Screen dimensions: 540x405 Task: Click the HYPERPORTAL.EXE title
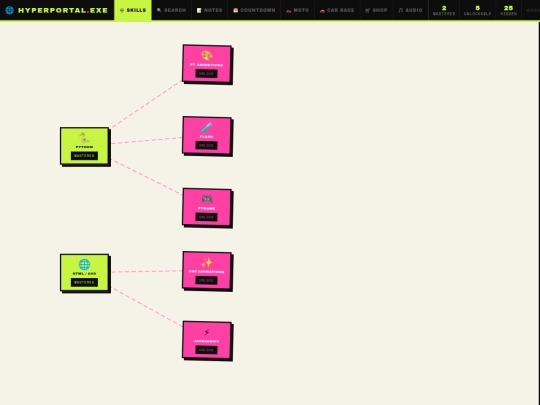coord(63,10)
